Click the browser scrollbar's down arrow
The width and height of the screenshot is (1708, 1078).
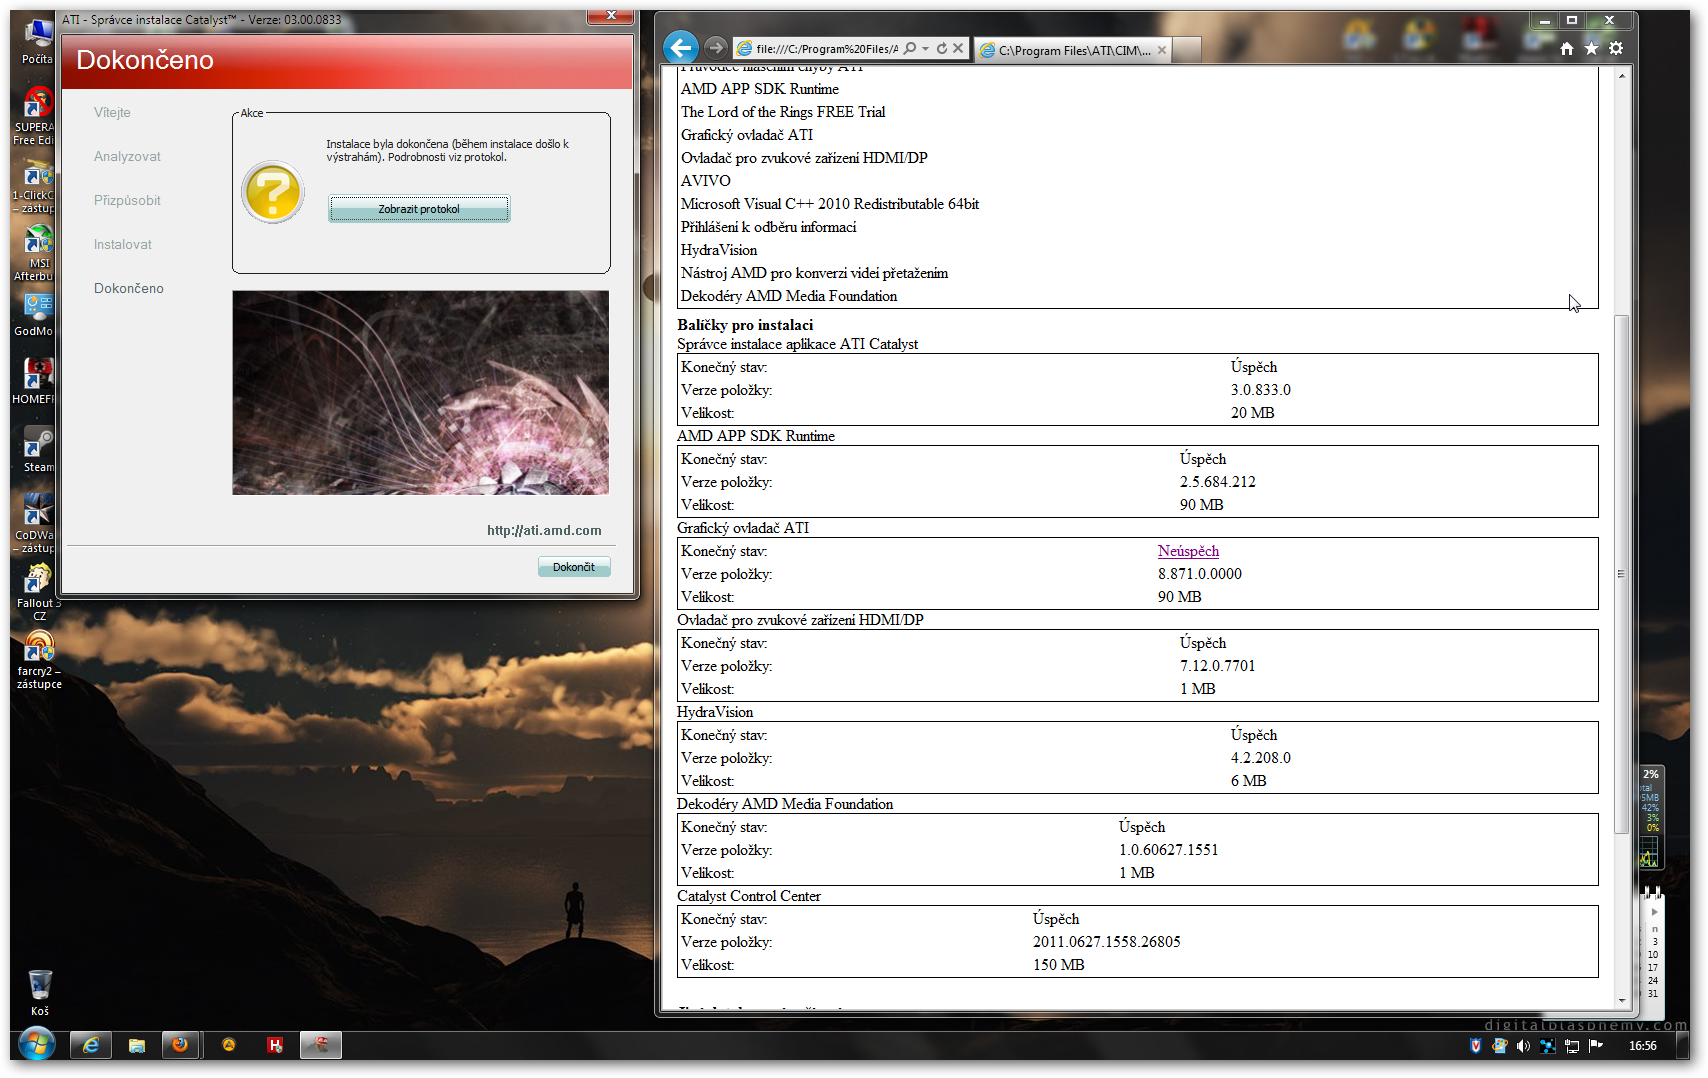click(x=1621, y=1000)
